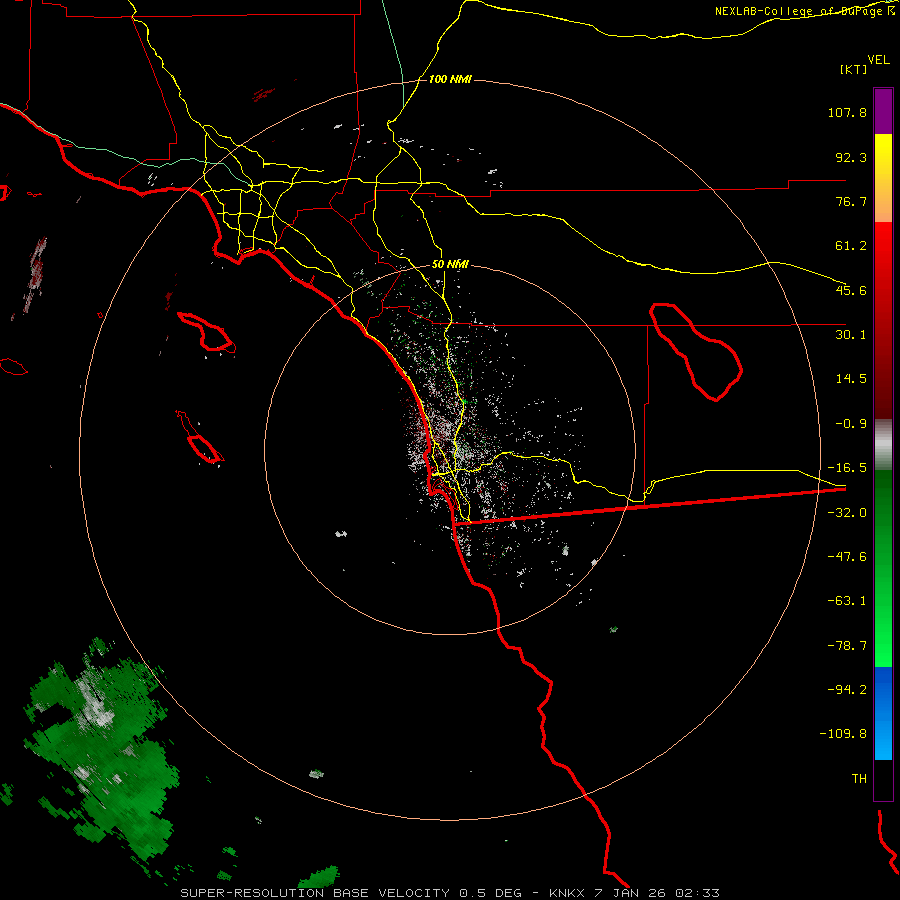Click the 14.5 velocity scale value

(851, 379)
